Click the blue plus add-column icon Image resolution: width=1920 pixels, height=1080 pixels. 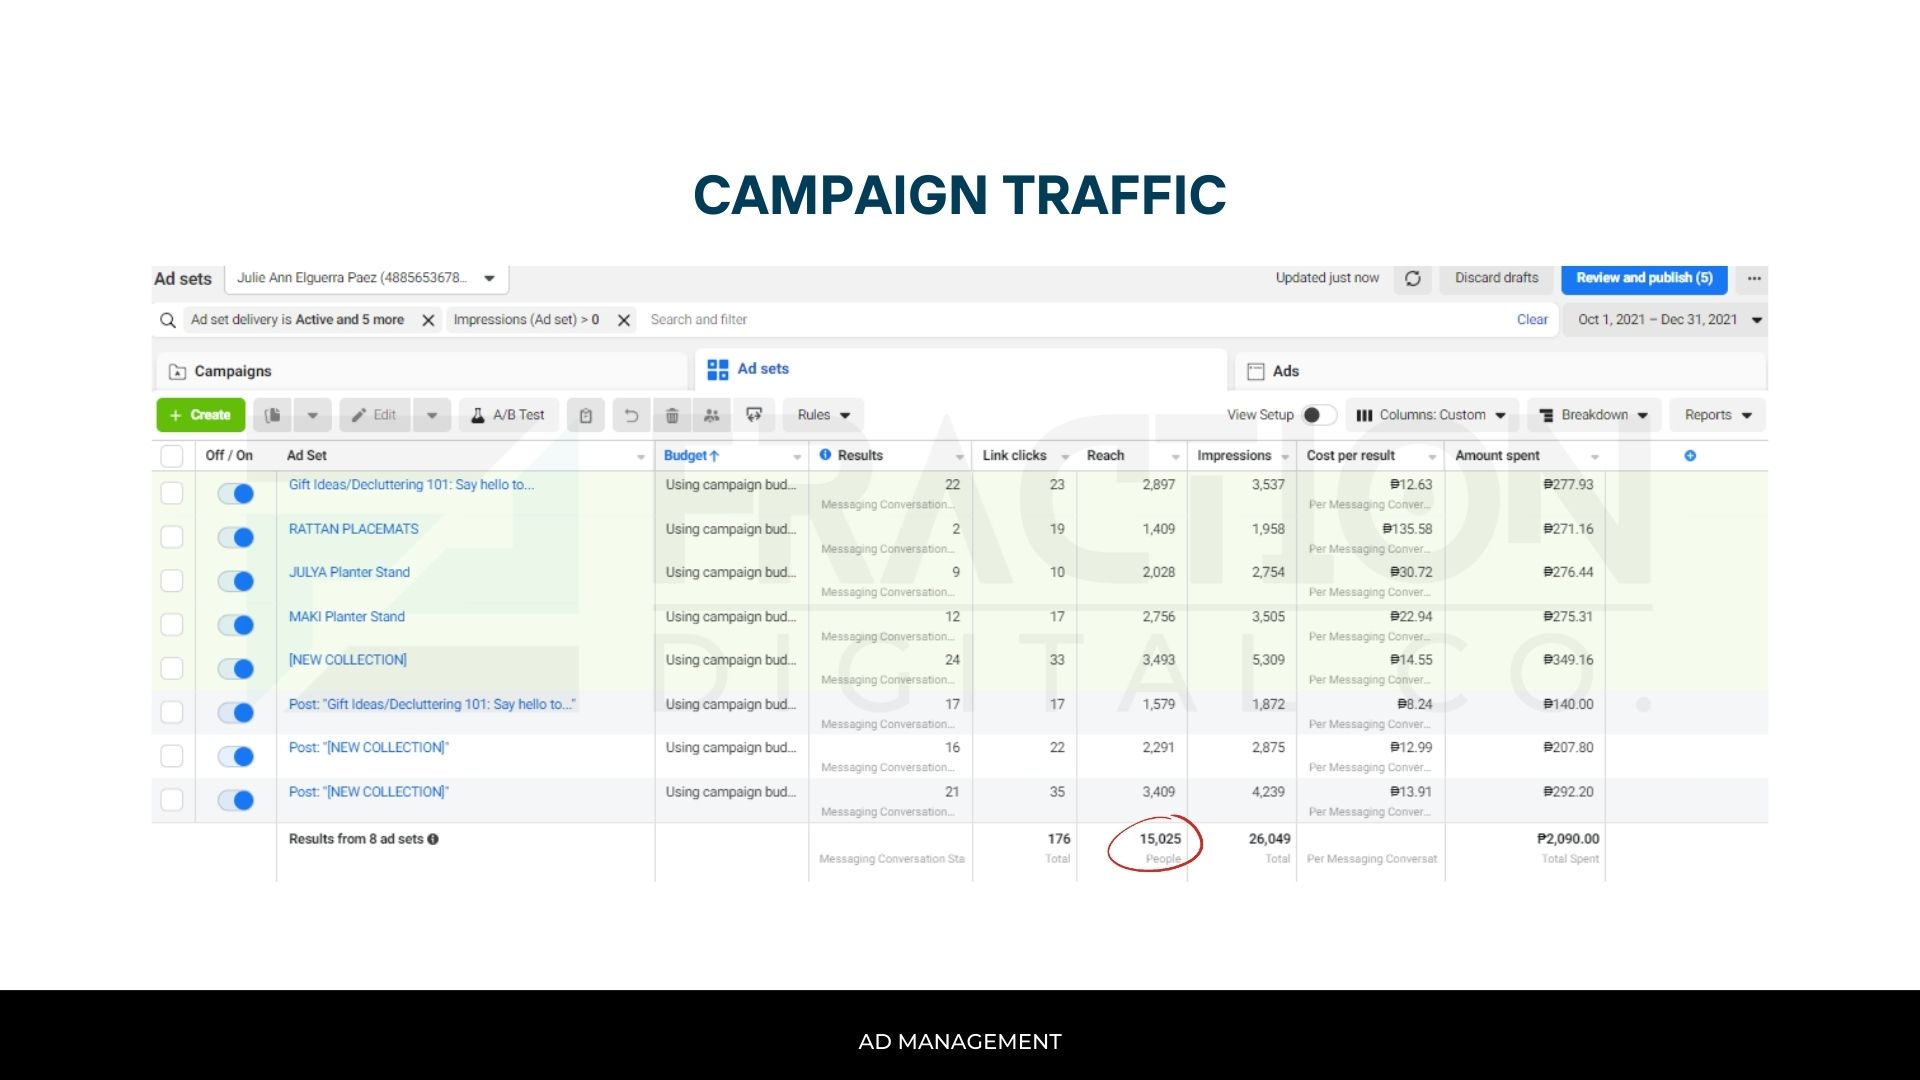pos(1690,456)
